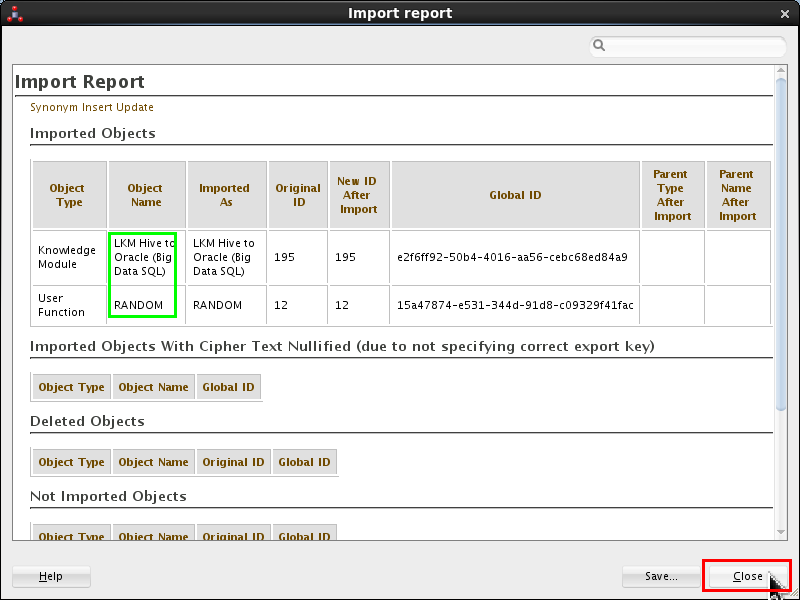Viewport: 800px width, 600px height.
Task: Click 'Original ID' header in Deleted Objects table
Action: (233, 462)
